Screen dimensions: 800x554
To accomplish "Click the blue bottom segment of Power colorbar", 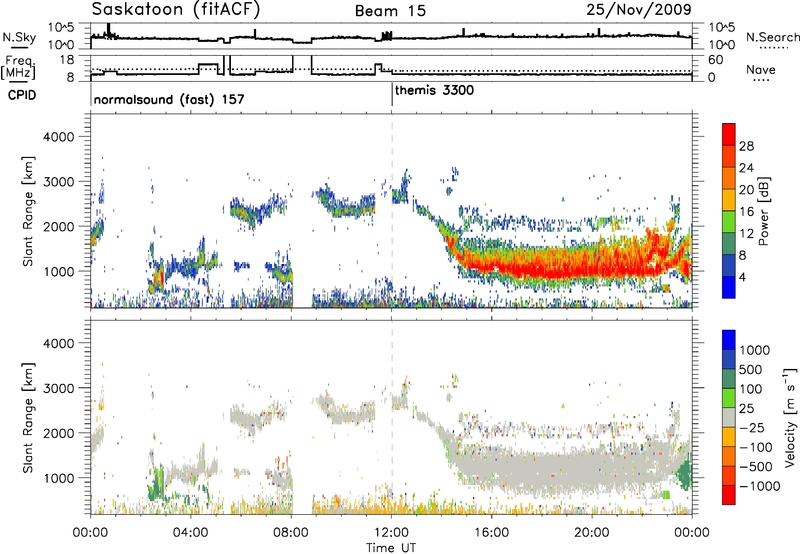I will pyautogui.click(x=729, y=287).
